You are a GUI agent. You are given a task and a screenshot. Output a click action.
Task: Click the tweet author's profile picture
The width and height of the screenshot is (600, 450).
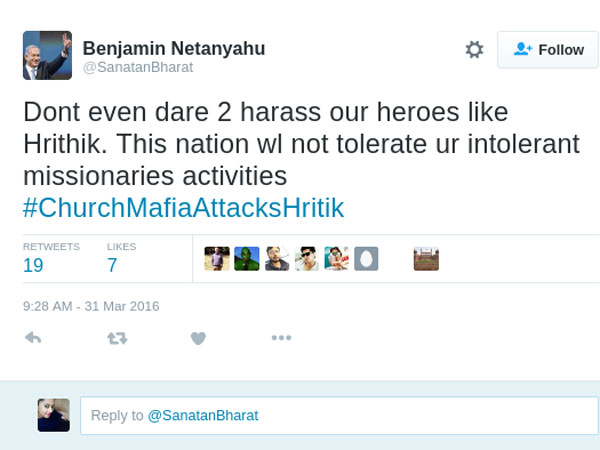[47, 55]
